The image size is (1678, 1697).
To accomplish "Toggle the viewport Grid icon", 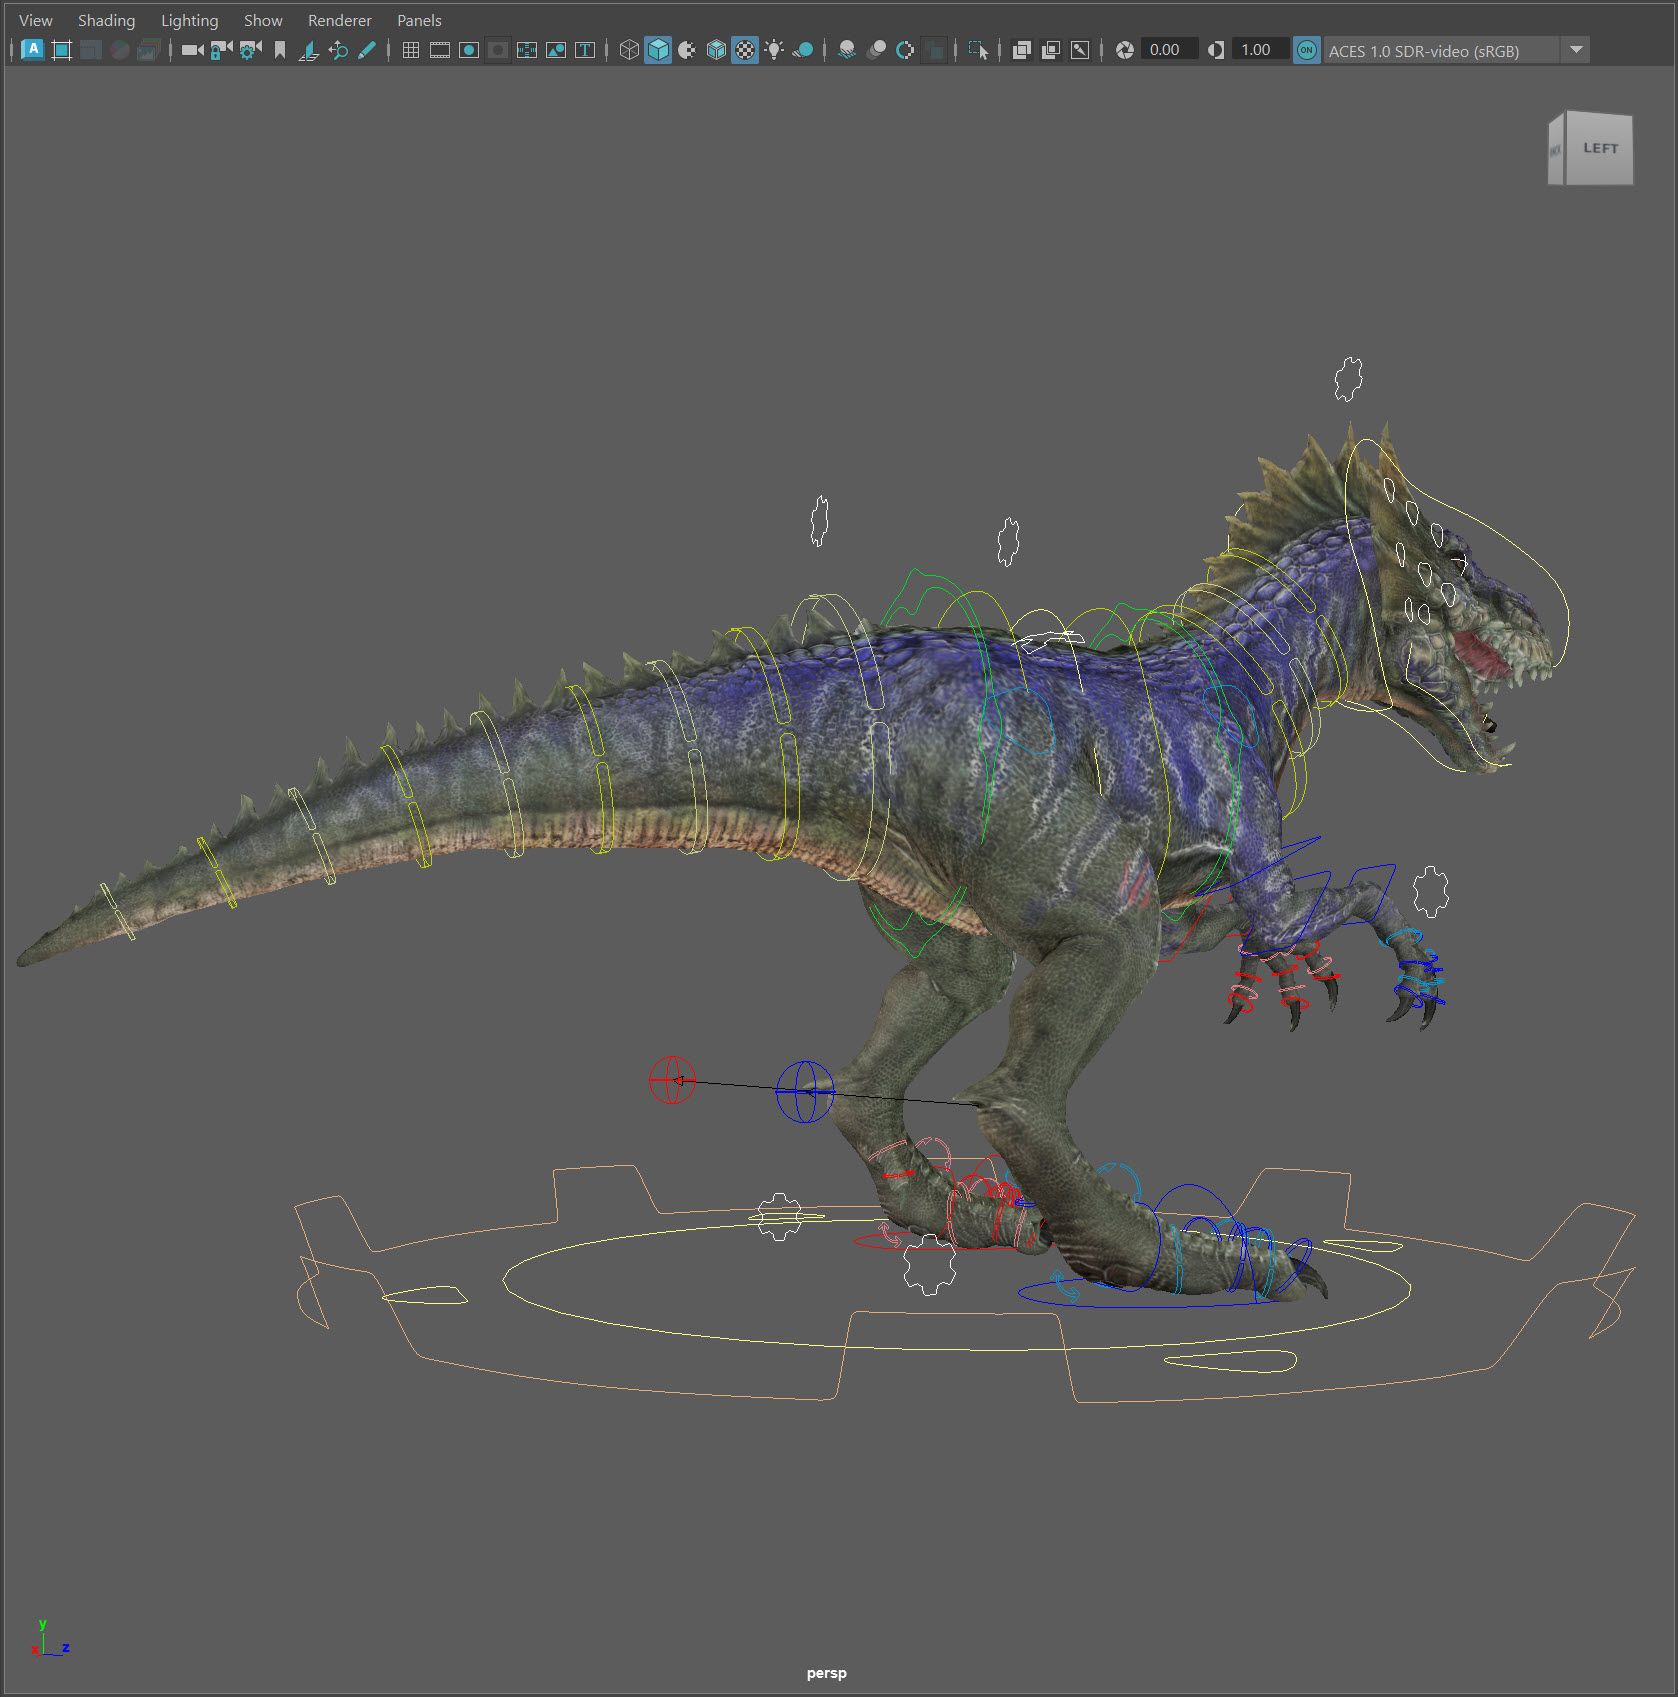I will 410,49.
